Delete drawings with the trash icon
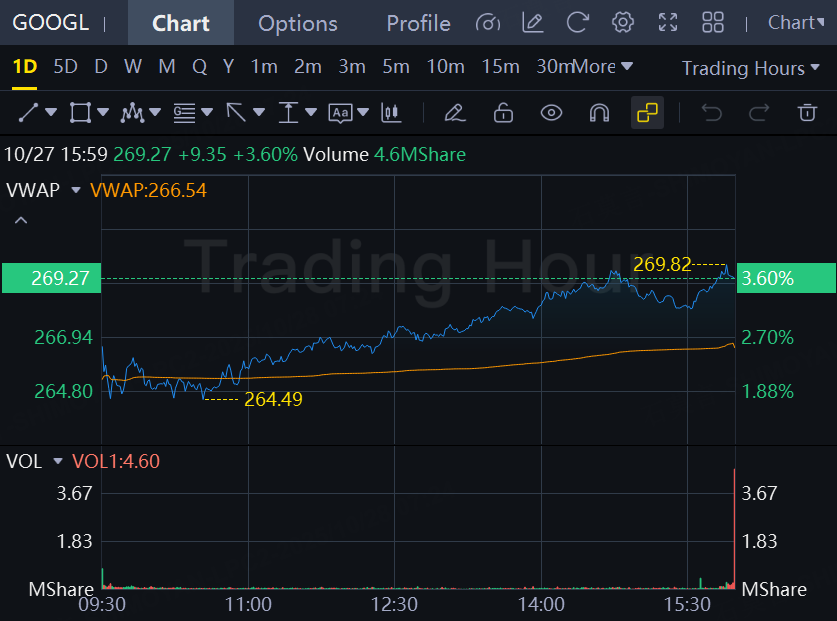Viewport: 837px width, 621px height. coord(807,113)
